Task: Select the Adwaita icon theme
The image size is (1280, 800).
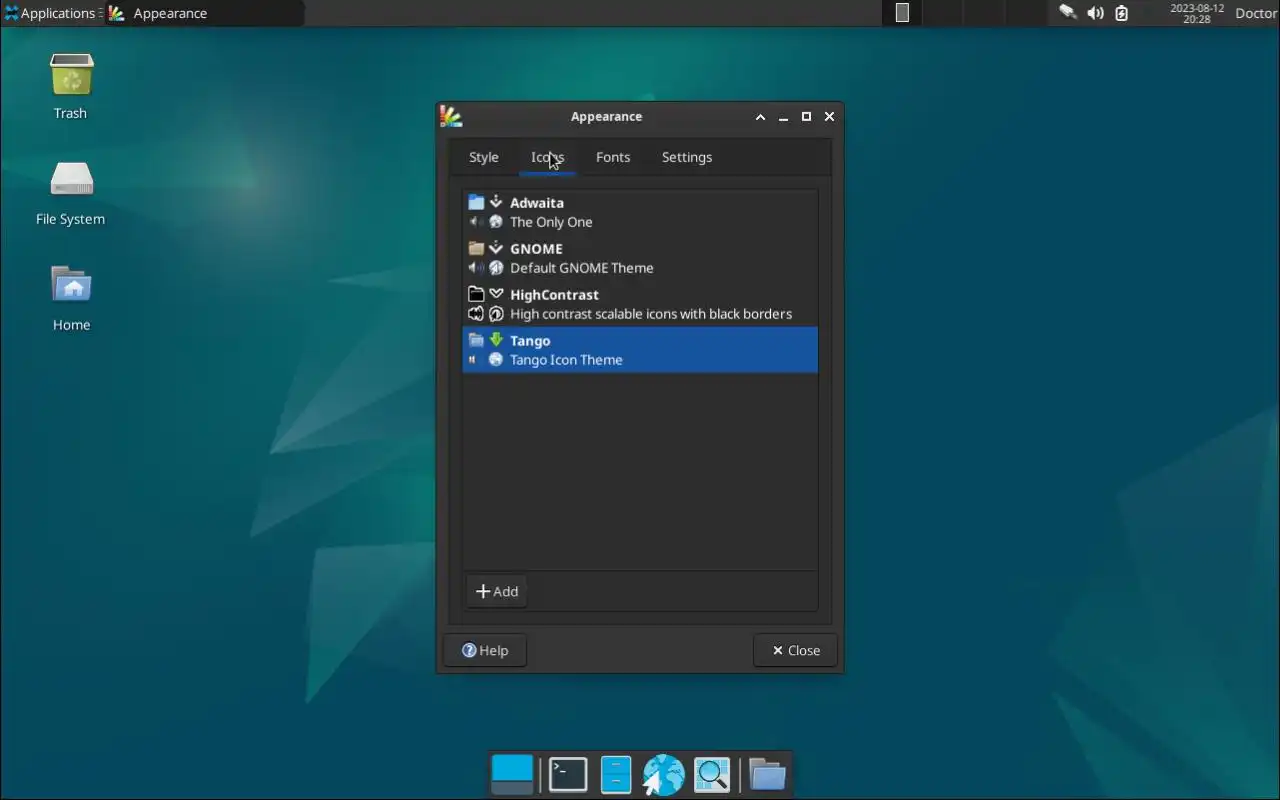Action: [x=640, y=212]
